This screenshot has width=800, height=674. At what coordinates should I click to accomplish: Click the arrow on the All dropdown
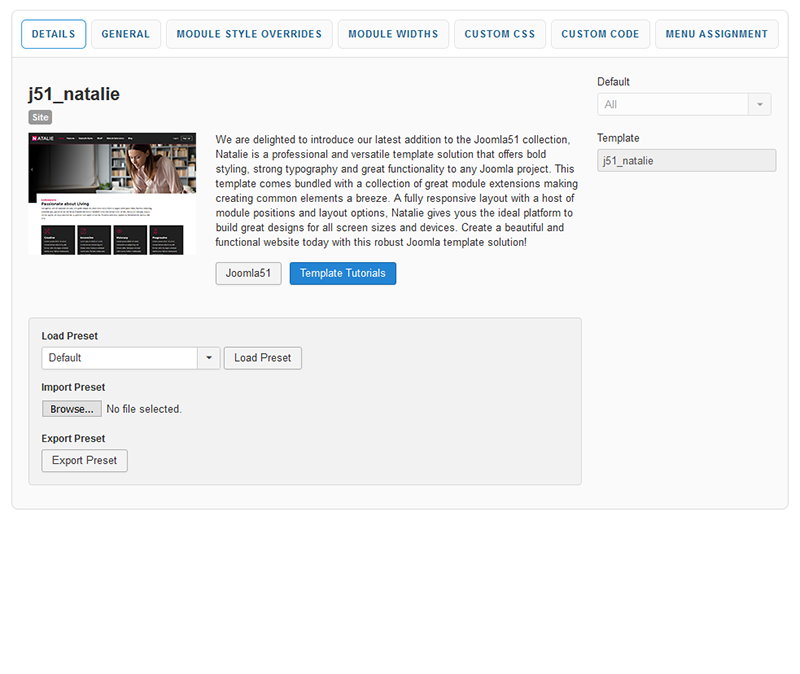point(761,105)
